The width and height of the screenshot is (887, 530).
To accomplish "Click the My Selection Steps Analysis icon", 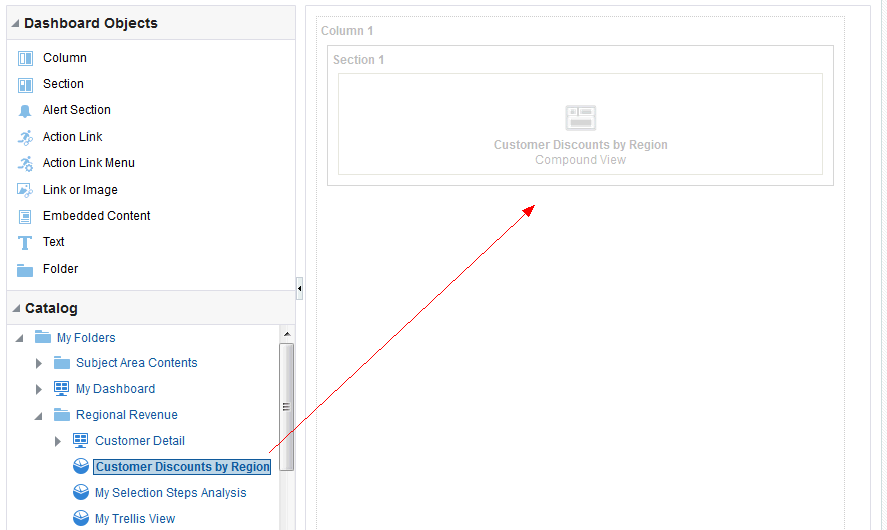I will [81, 492].
